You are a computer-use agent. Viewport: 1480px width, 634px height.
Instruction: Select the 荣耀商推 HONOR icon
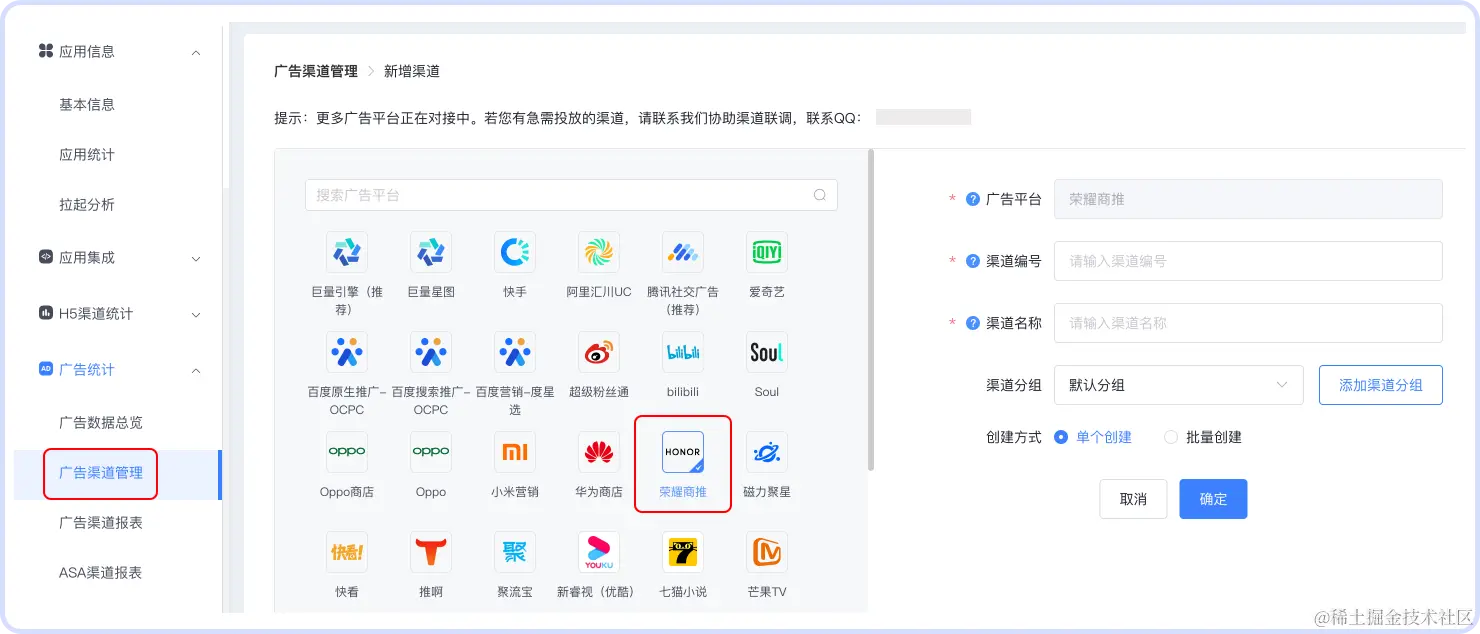tap(683, 452)
